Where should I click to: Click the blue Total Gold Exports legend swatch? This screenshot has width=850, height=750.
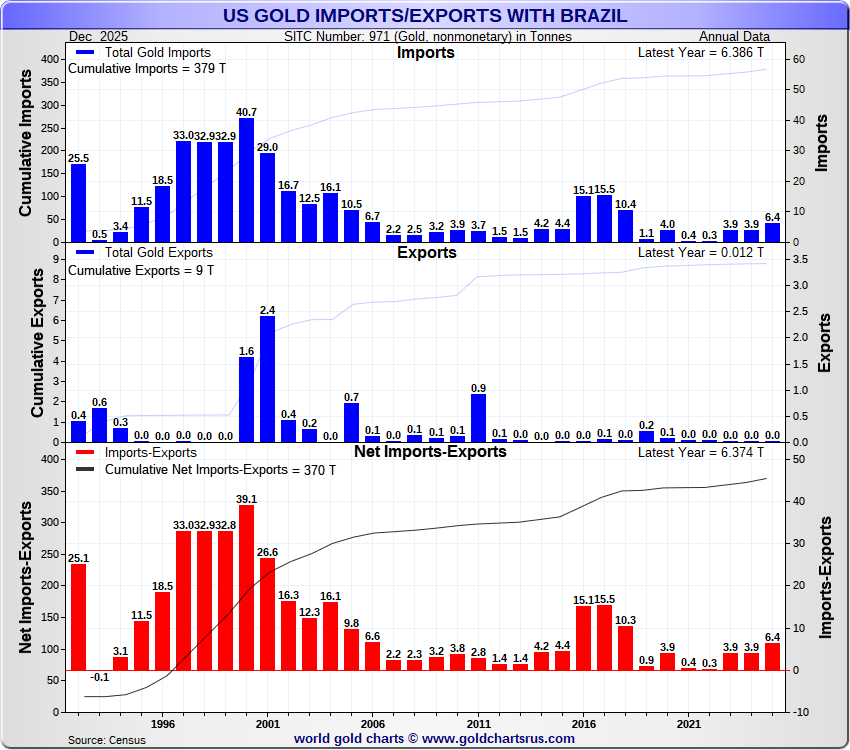pyautogui.click(x=85, y=252)
